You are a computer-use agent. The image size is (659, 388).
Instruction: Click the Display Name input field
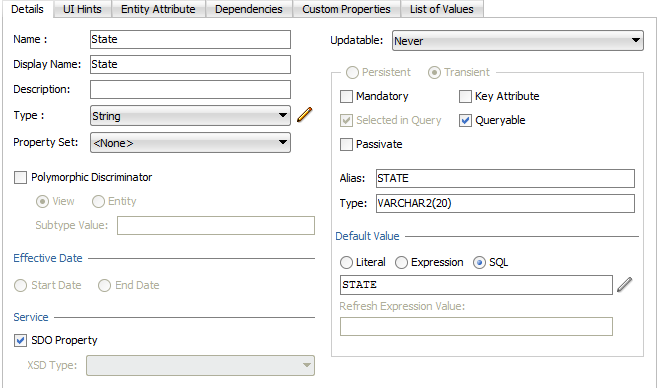pyautogui.click(x=190, y=64)
